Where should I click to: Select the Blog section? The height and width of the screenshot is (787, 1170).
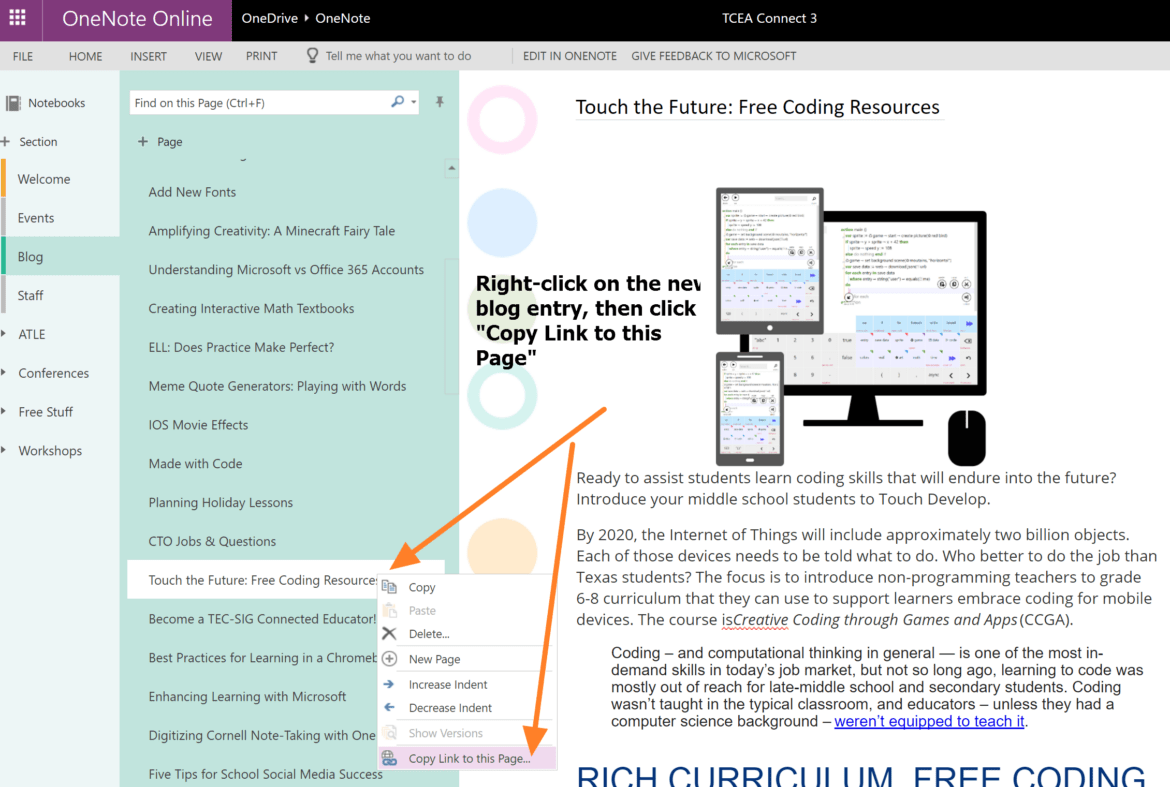click(x=60, y=257)
